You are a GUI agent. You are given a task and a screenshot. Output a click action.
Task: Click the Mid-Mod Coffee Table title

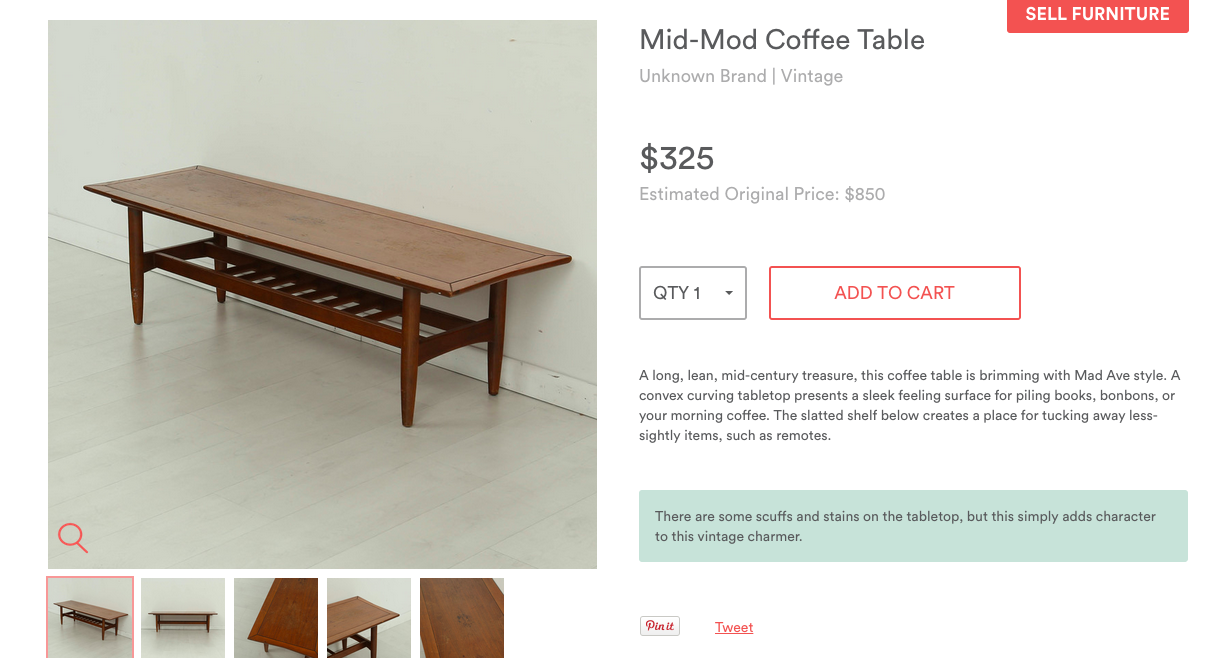782,40
